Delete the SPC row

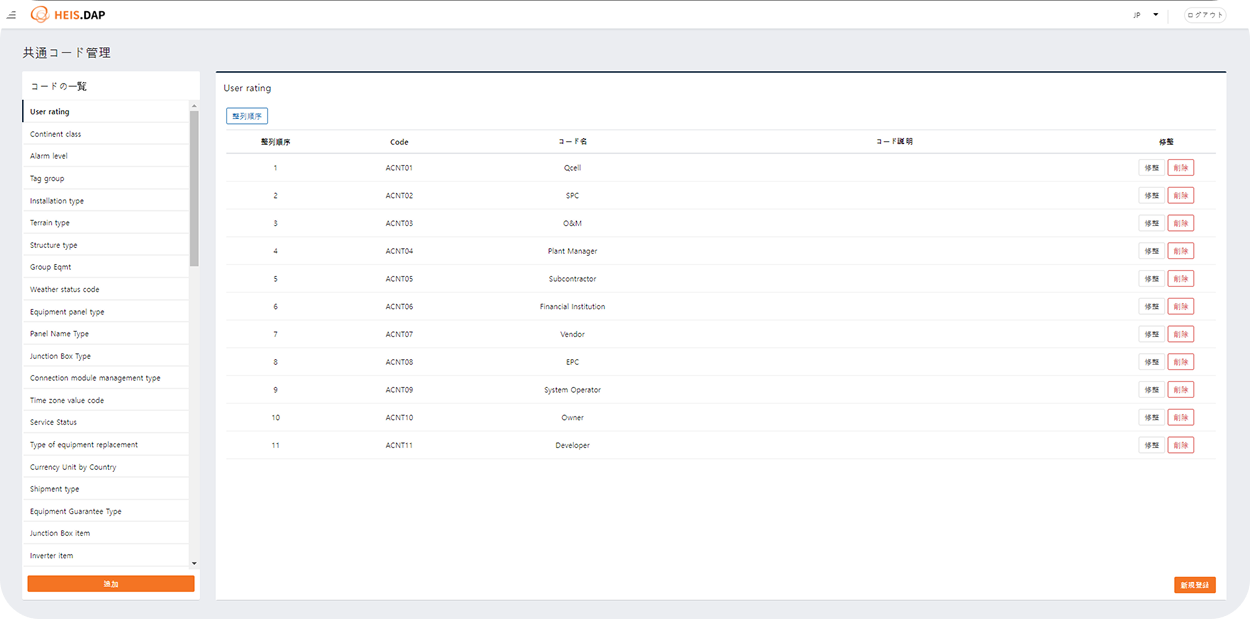(1180, 196)
